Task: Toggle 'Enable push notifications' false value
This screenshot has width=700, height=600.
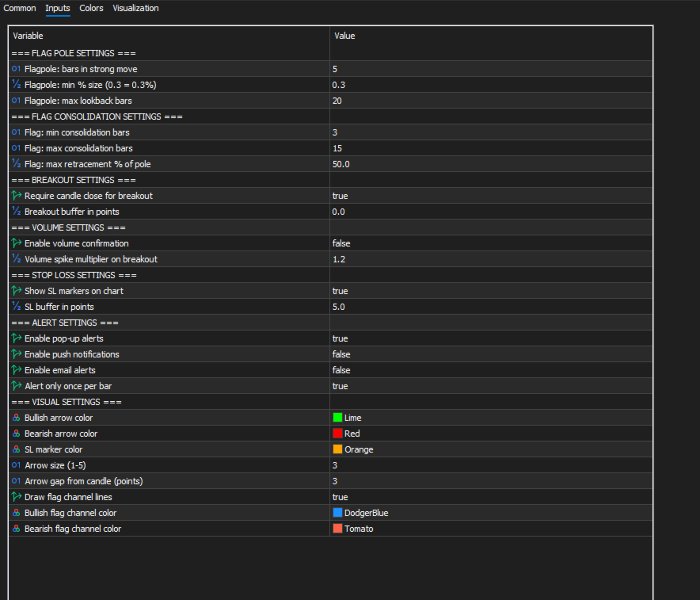Action: 341,354
